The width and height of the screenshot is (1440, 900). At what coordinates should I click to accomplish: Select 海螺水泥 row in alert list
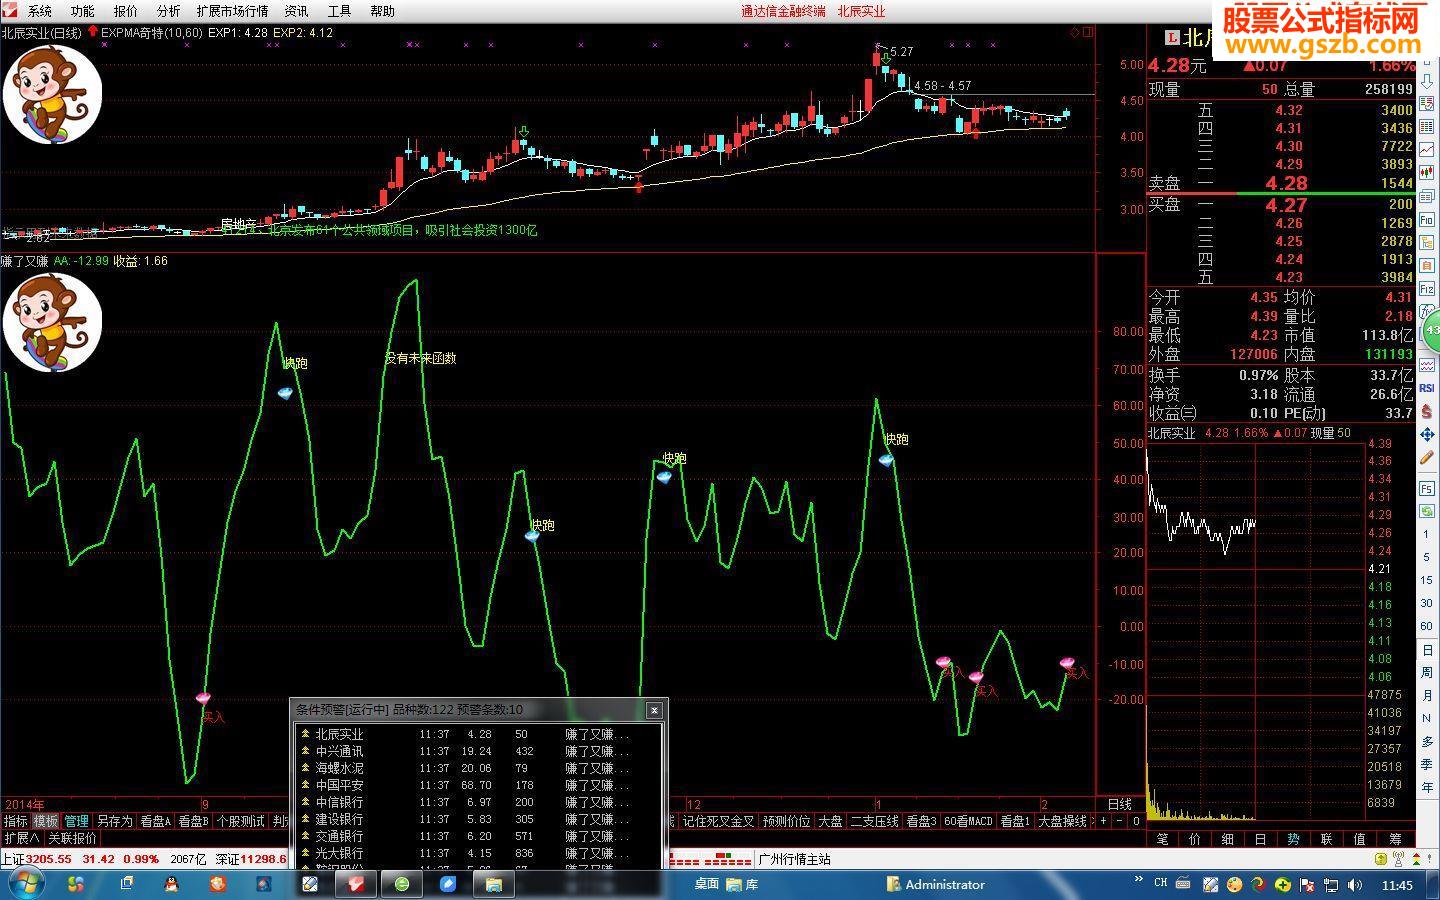tap(478, 768)
